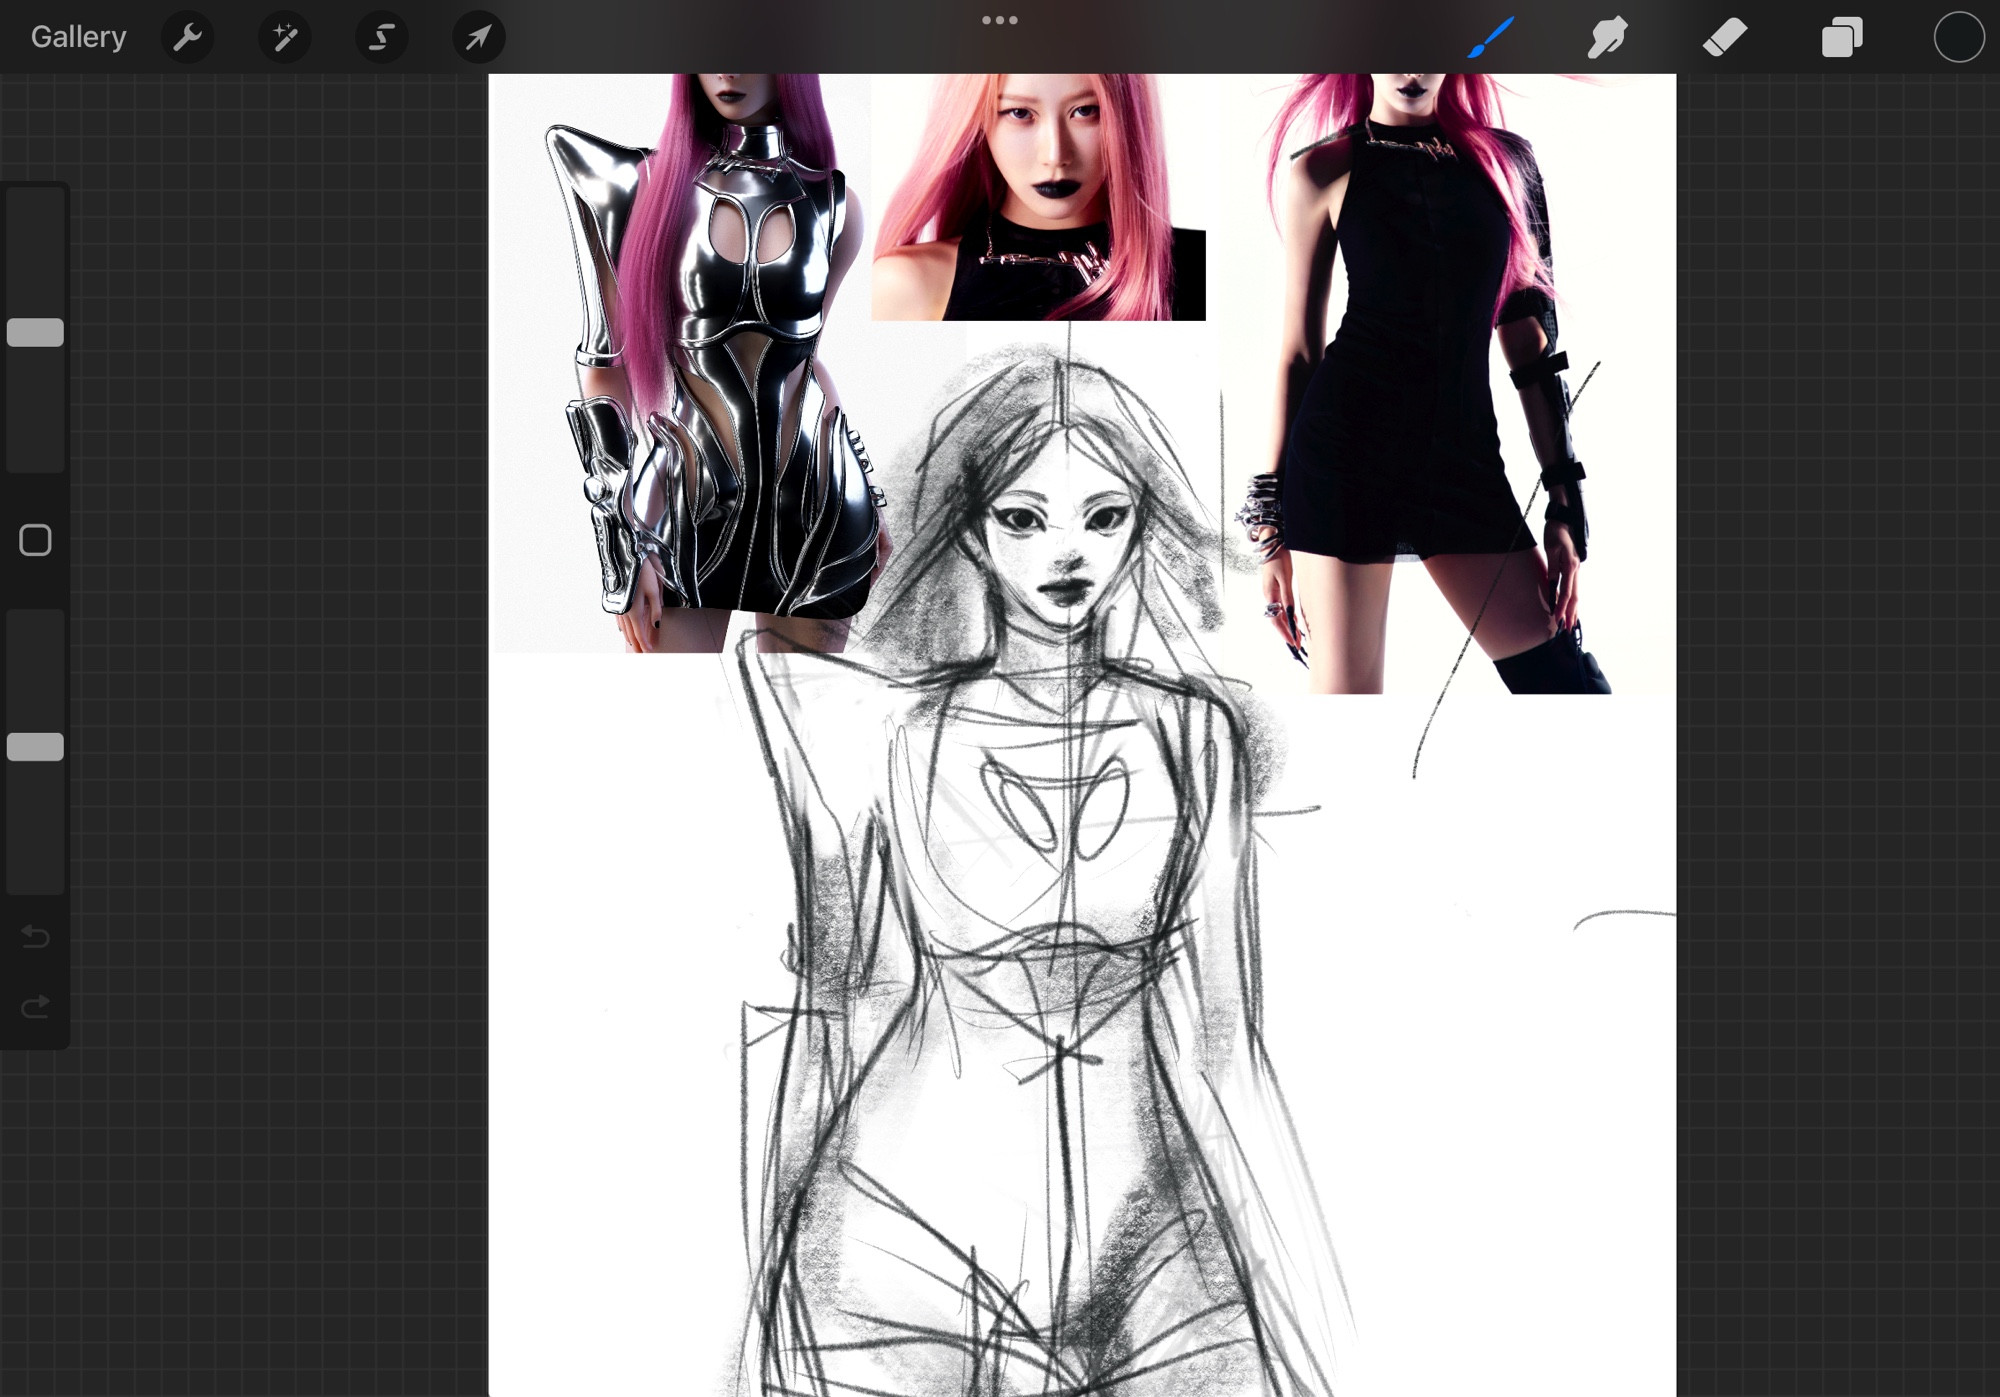Tap the pink hair portrait reference
This screenshot has height=1397, width=2000.
click(1038, 197)
